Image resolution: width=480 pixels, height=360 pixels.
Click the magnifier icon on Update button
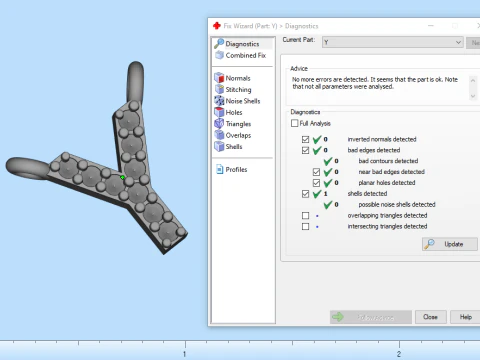[429, 244]
